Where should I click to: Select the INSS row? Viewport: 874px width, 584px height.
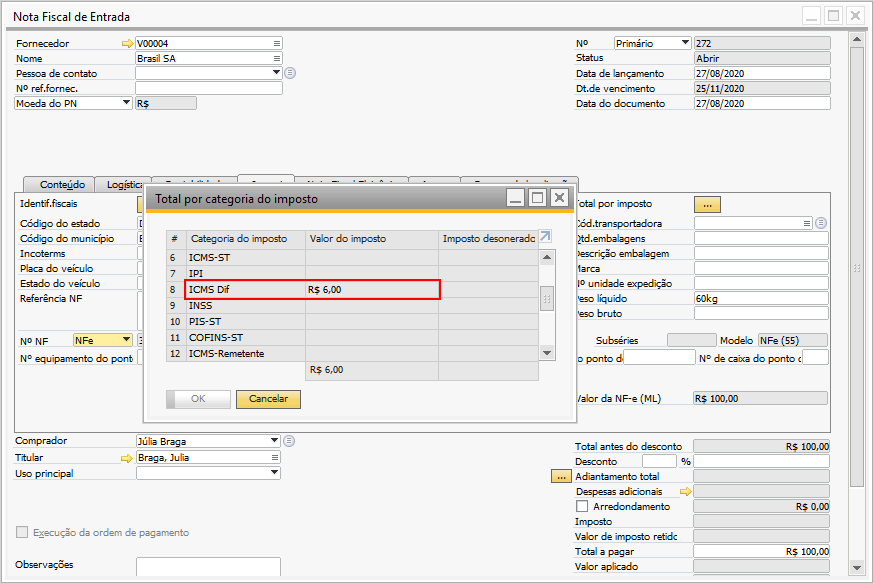click(x=352, y=305)
